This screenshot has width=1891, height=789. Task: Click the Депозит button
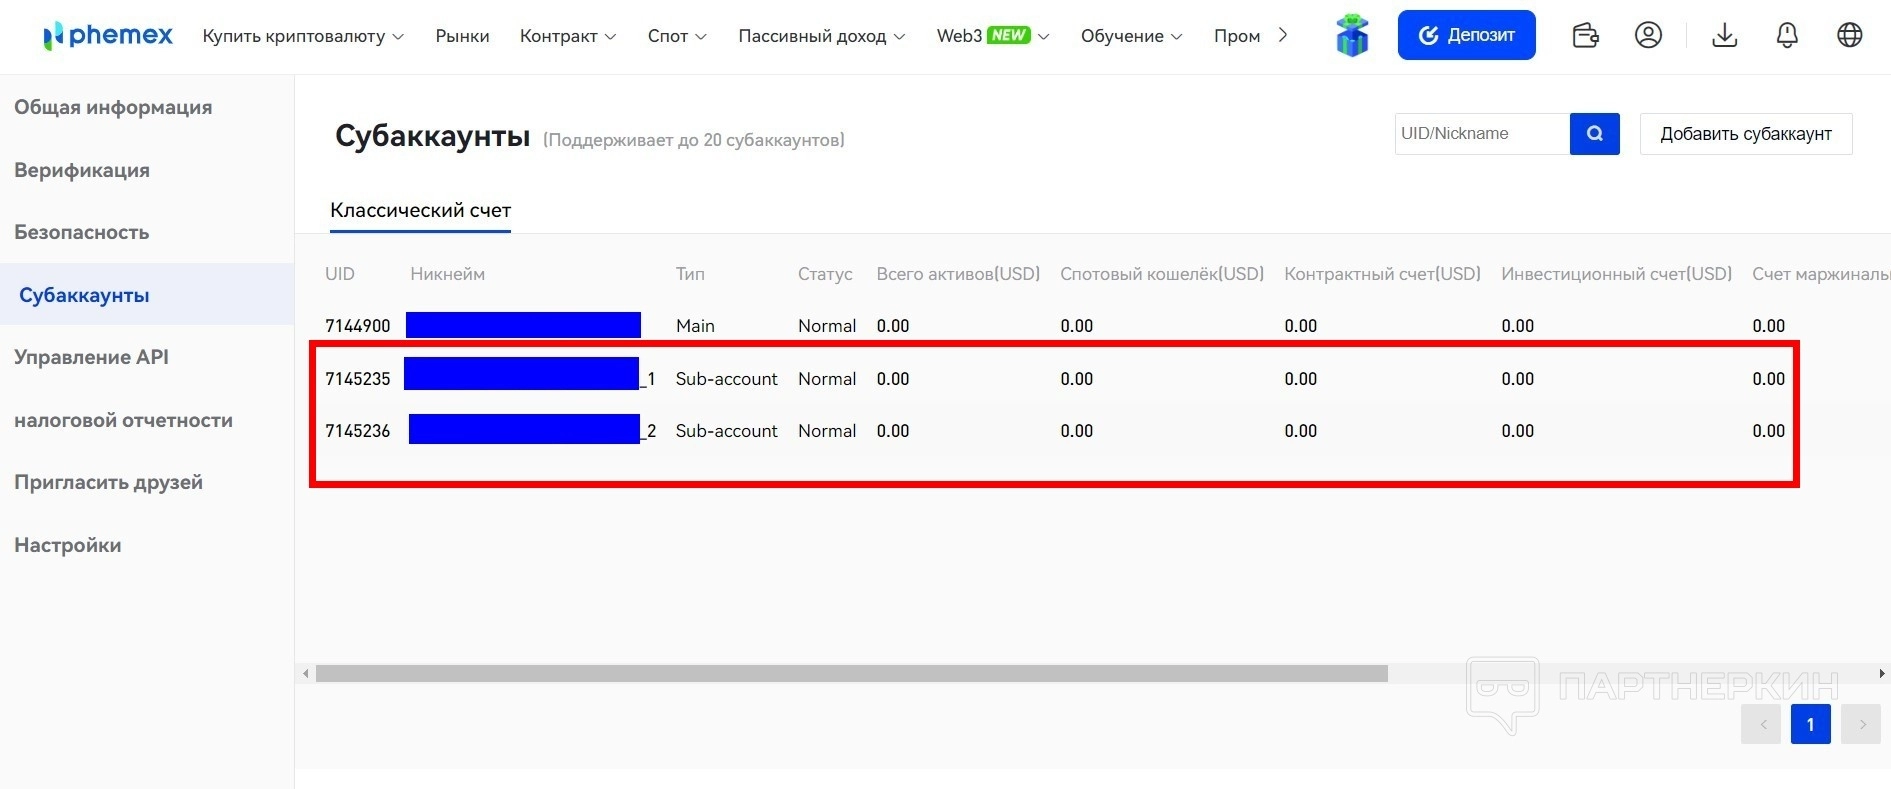[1466, 36]
